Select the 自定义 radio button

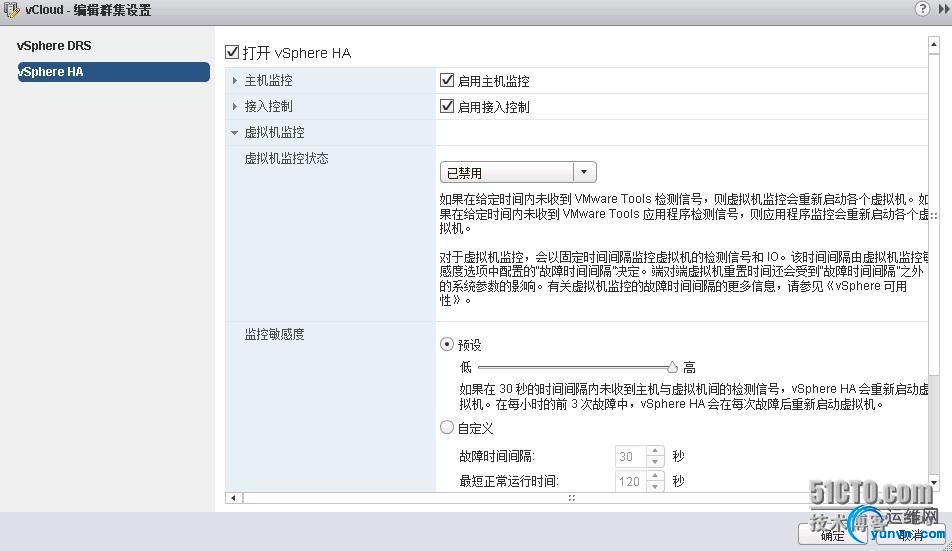click(447, 427)
